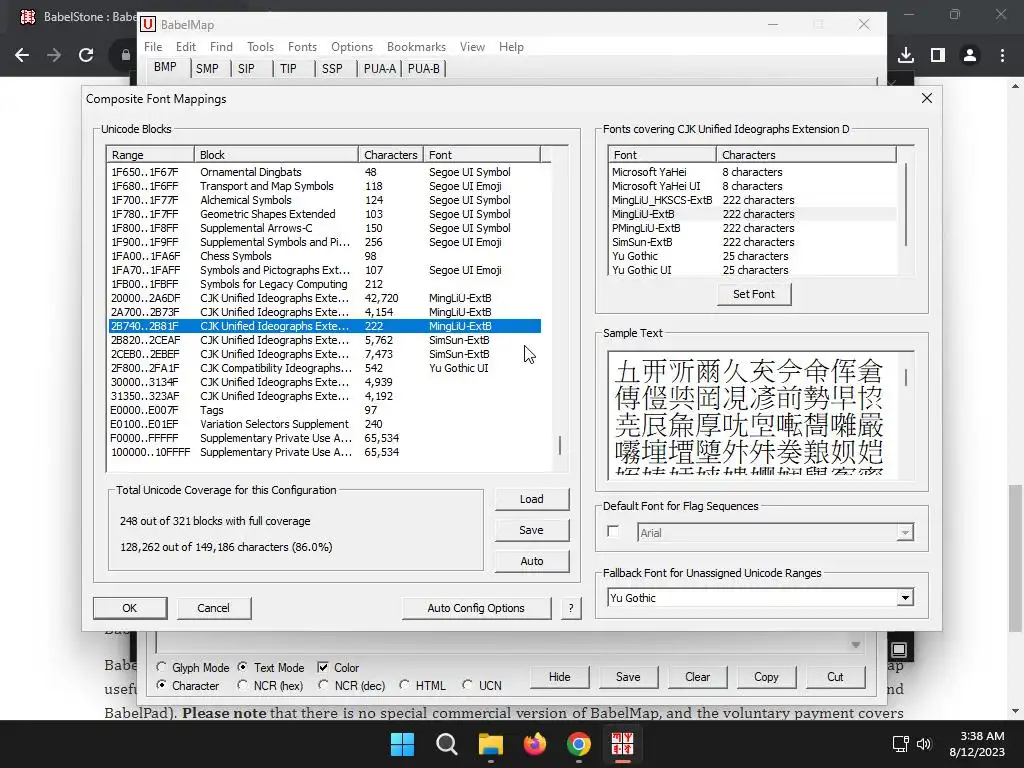Expand the BabelMap edit buffer dropdown arrow
The width and height of the screenshot is (1024, 768).
(x=856, y=645)
